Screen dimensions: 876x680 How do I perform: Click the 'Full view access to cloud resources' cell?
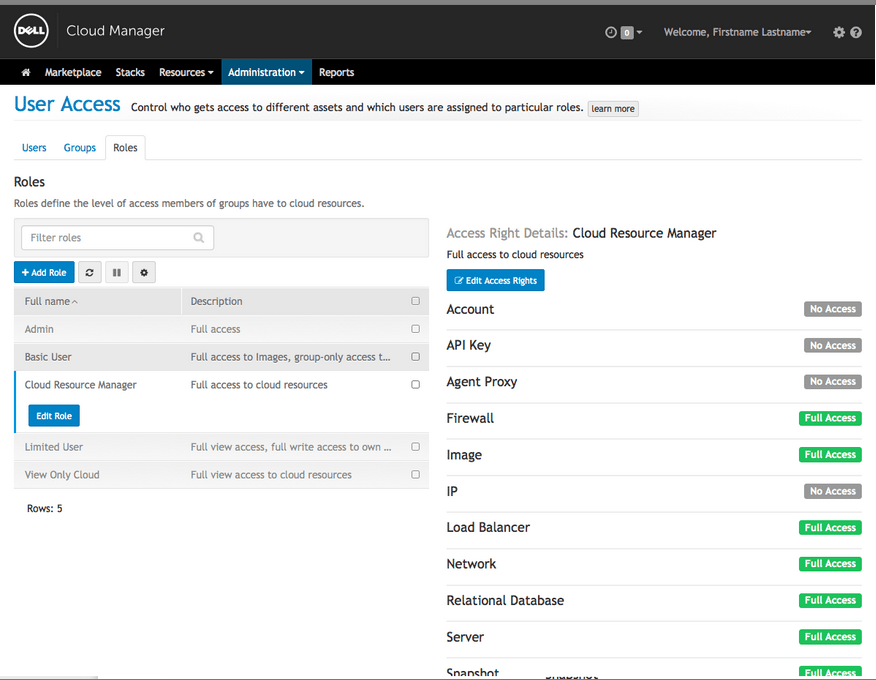point(271,474)
